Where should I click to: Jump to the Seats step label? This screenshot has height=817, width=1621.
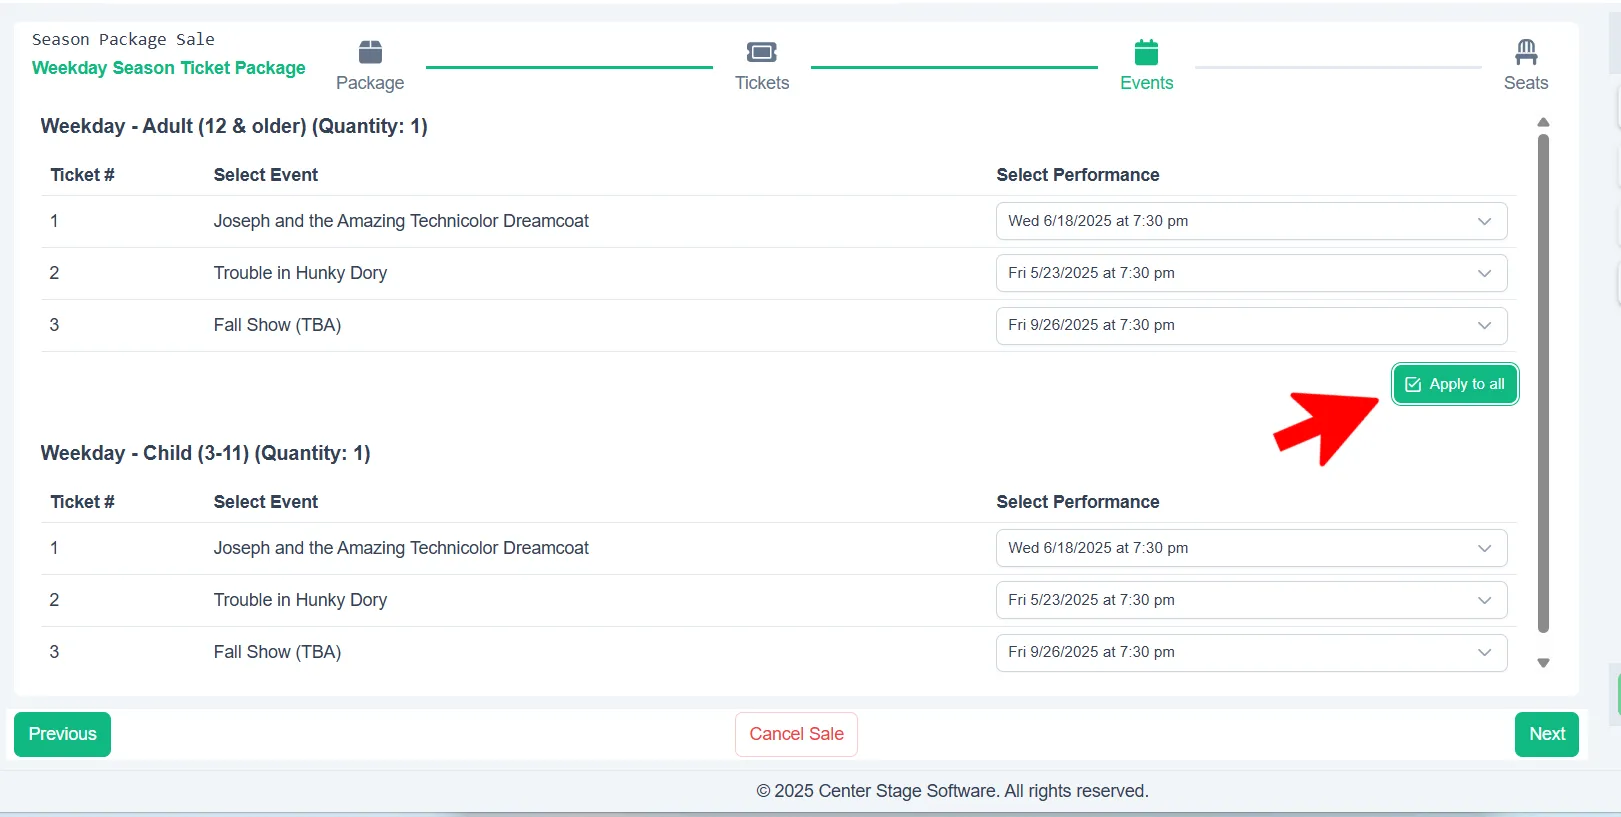[1526, 83]
